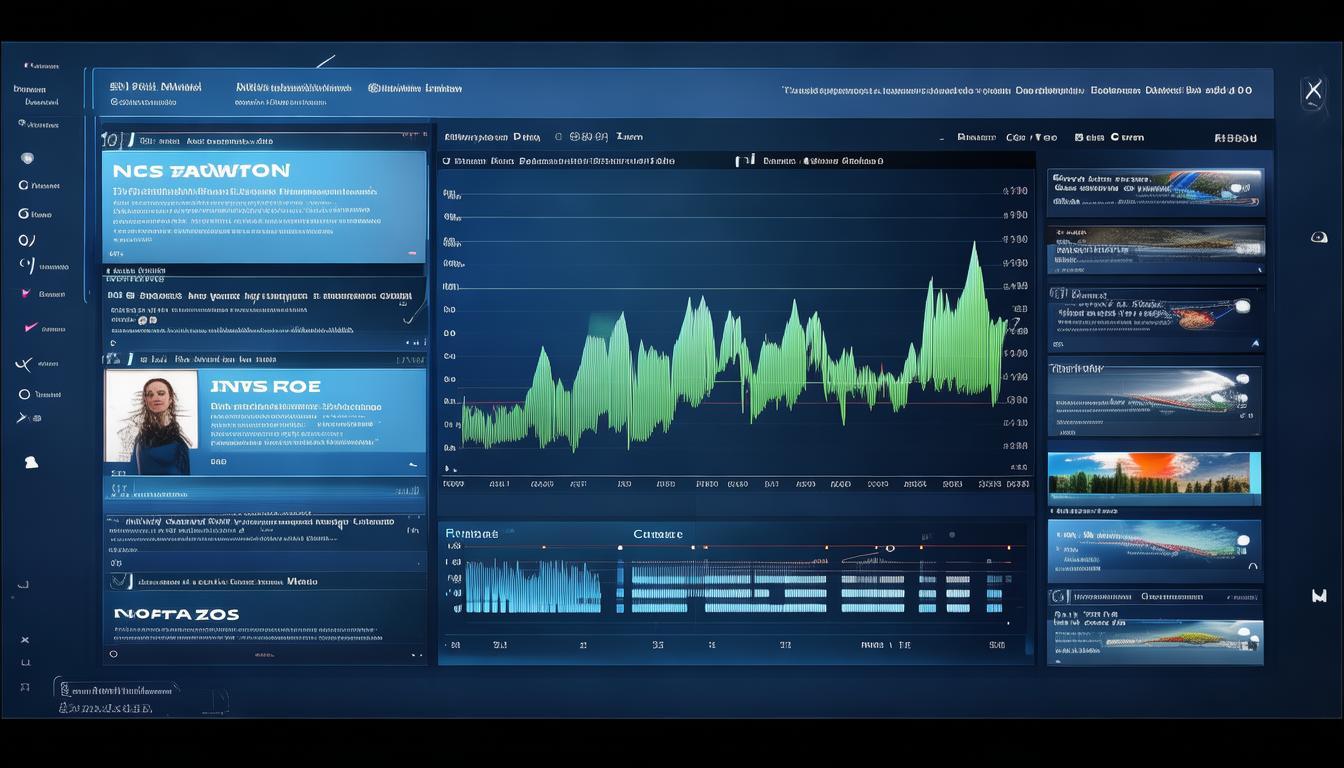1344x768 pixels.
Task: Close the dashboard with the top-right X
Action: [x=1312, y=93]
